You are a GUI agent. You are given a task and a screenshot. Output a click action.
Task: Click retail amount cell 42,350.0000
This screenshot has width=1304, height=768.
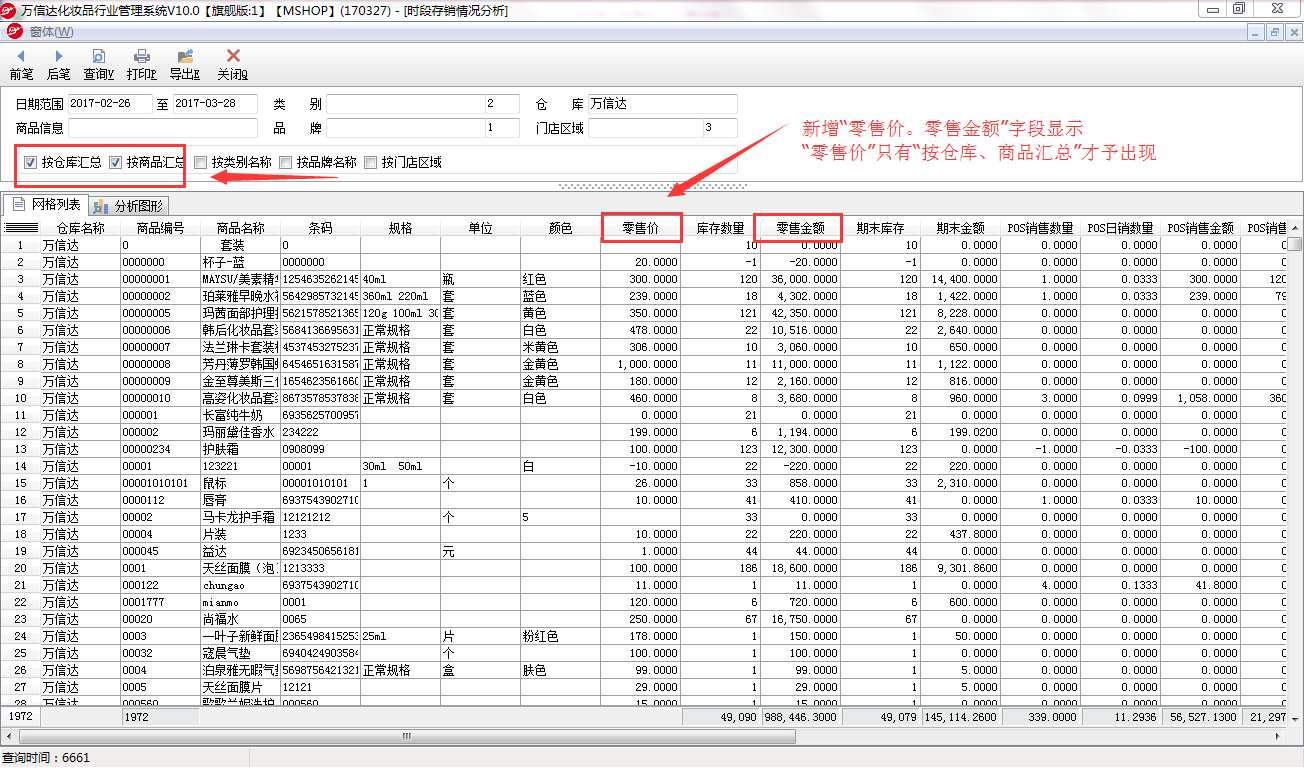tap(801, 313)
